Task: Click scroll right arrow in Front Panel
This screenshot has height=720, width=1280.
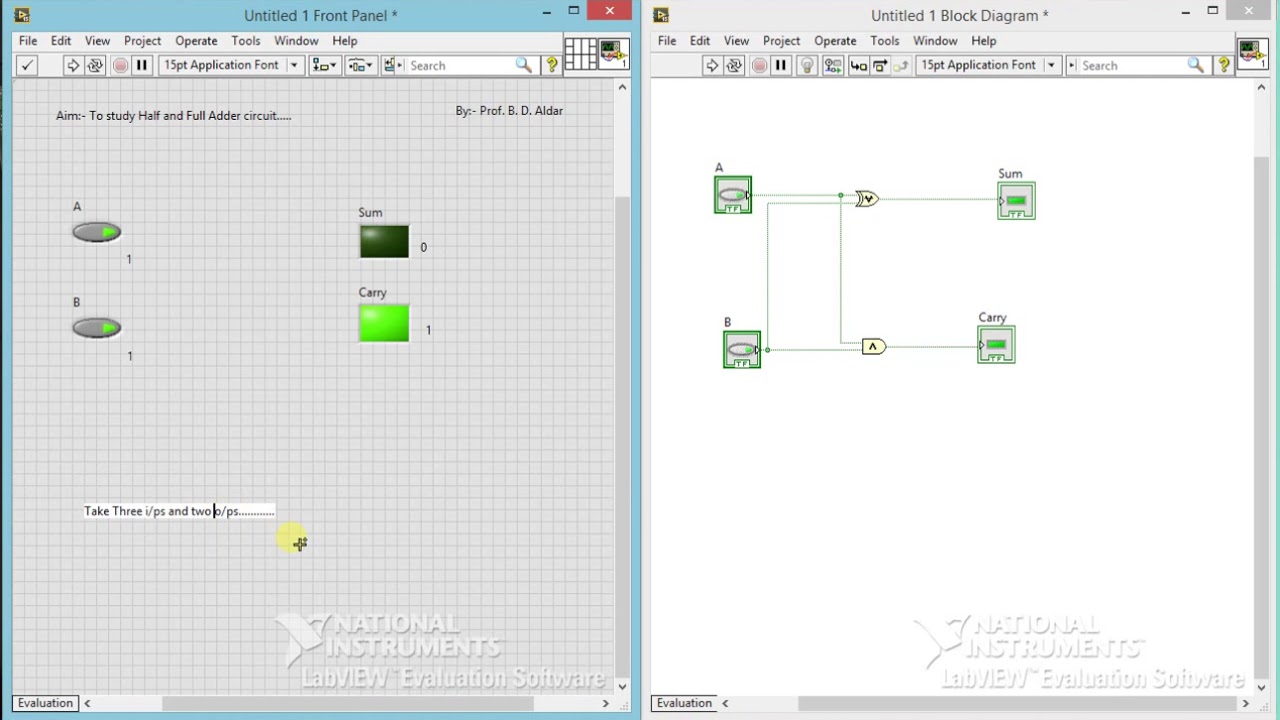Action: pyautogui.click(x=605, y=703)
